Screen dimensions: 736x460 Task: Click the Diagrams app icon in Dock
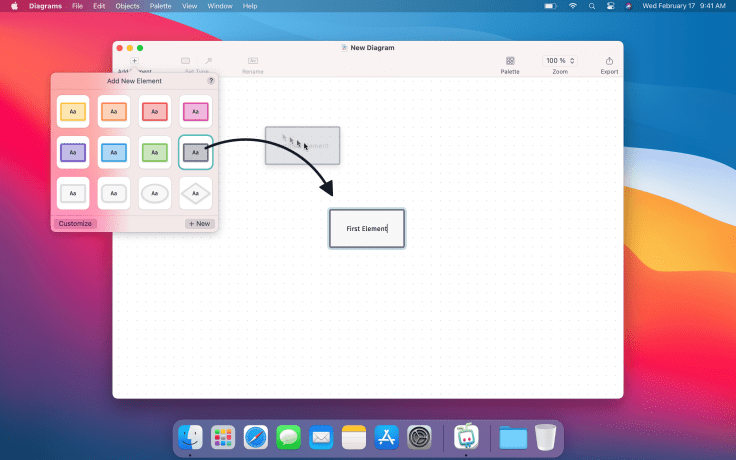pos(466,436)
